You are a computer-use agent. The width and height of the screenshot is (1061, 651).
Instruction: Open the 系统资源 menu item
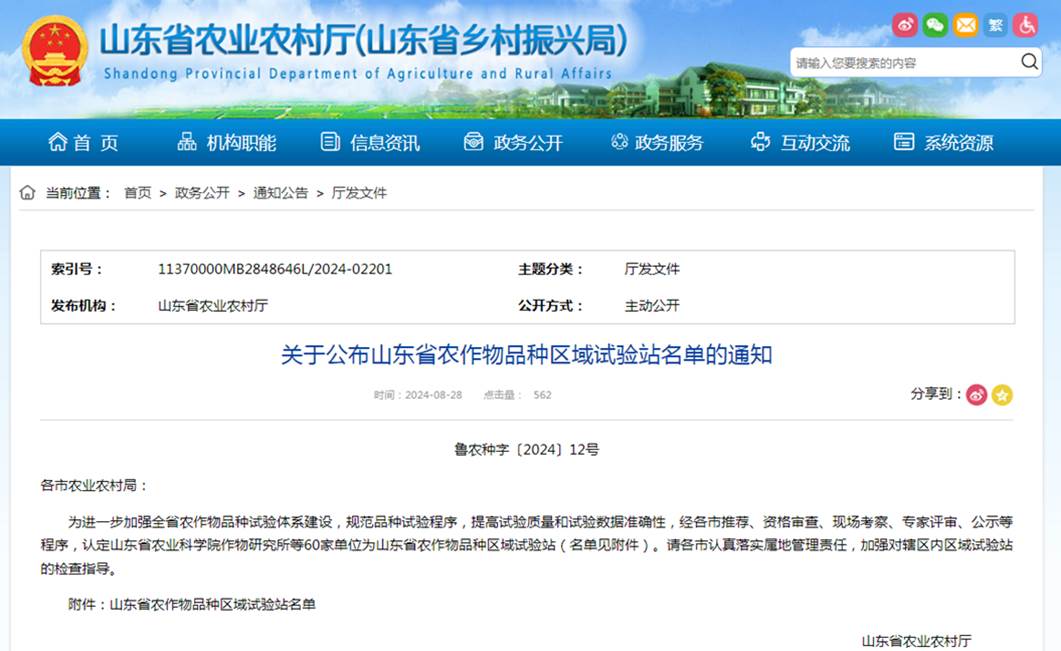click(x=944, y=143)
